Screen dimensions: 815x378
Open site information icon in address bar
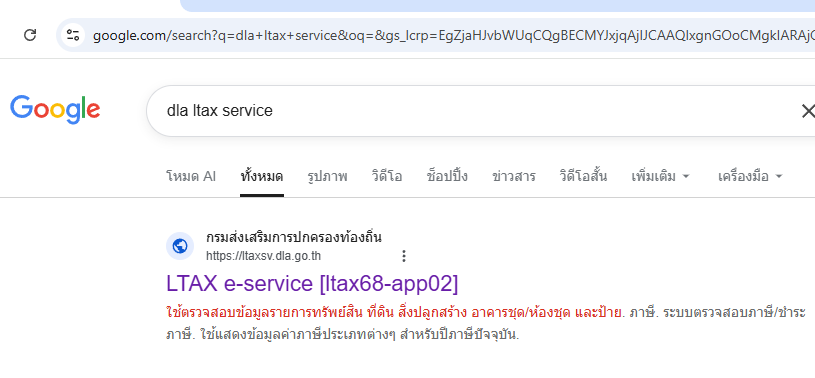73,35
